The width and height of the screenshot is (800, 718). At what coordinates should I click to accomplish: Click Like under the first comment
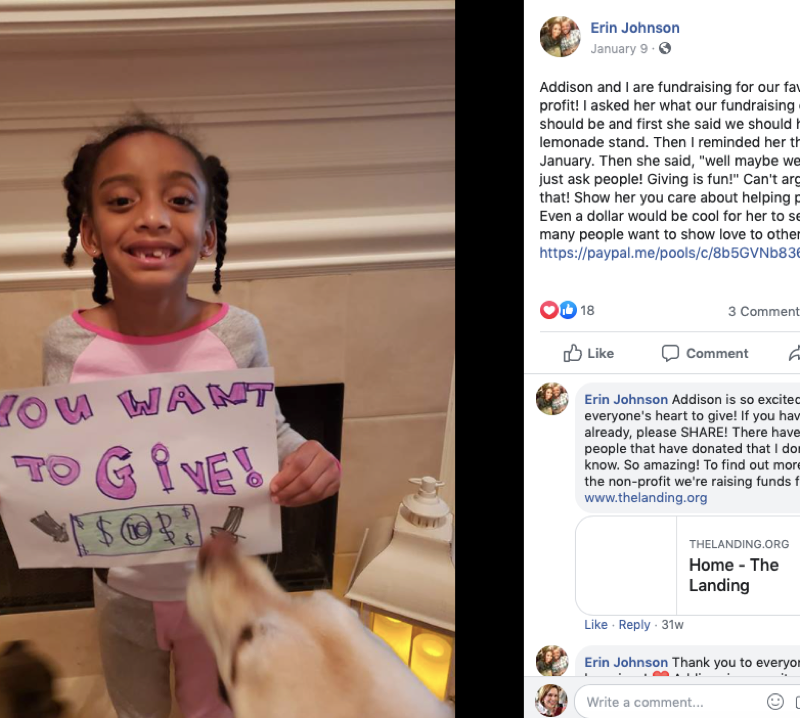click(x=596, y=625)
